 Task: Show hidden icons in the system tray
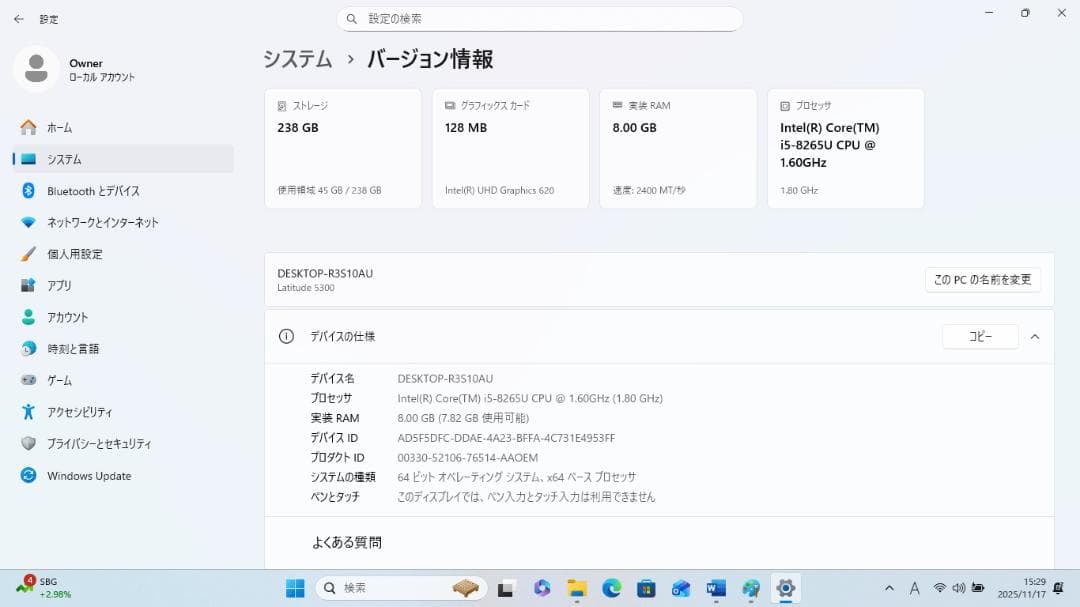pyautogui.click(x=888, y=588)
